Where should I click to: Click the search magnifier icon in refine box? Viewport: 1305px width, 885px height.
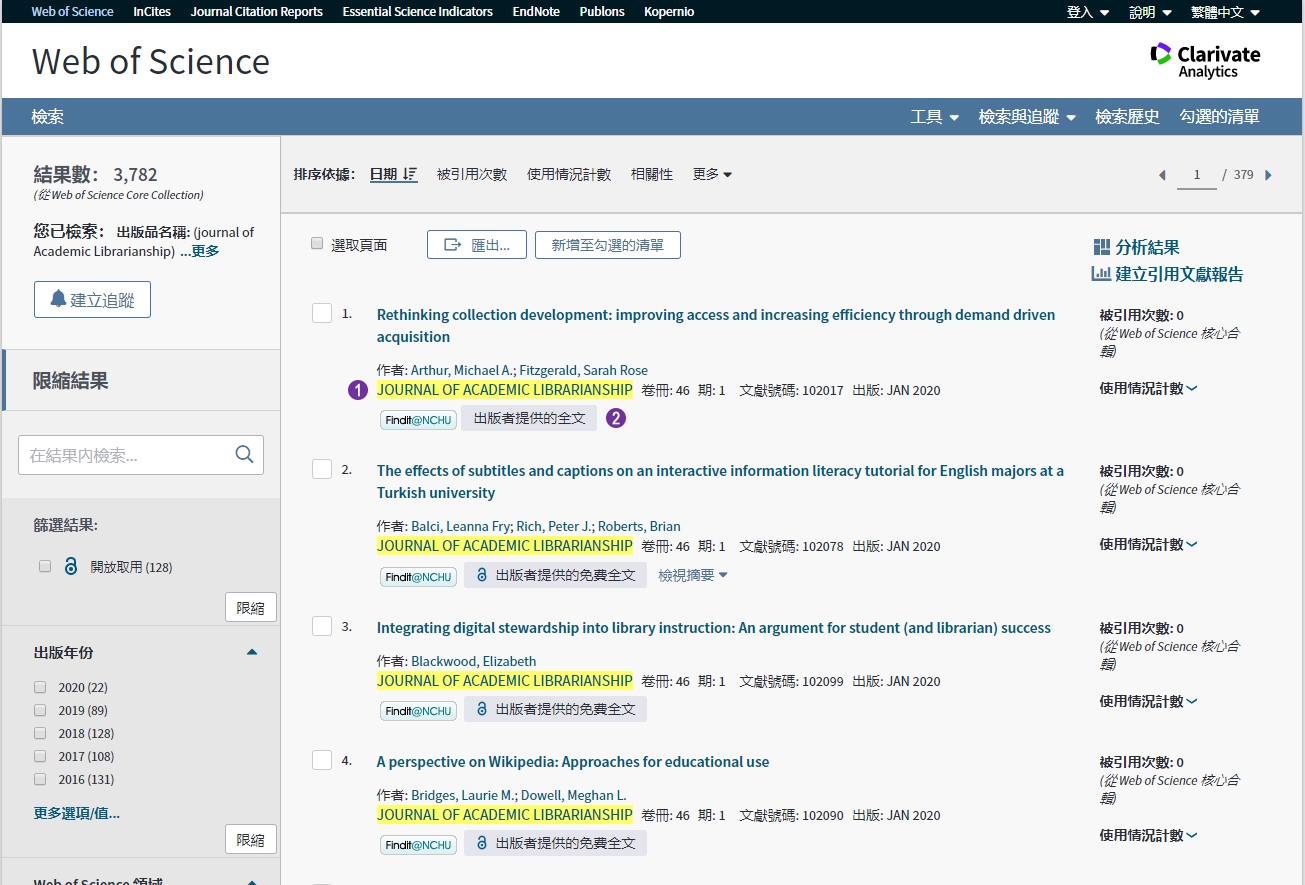pyautogui.click(x=244, y=455)
